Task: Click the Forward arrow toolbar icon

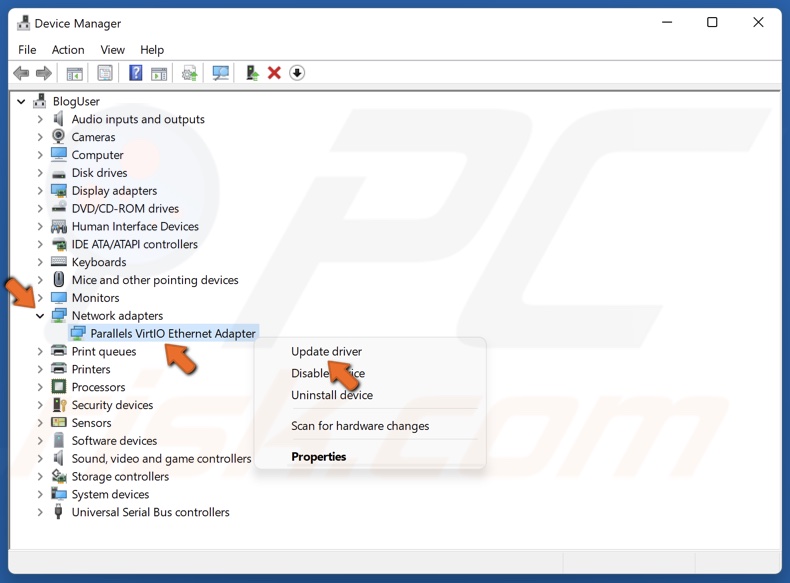Action: click(x=44, y=74)
